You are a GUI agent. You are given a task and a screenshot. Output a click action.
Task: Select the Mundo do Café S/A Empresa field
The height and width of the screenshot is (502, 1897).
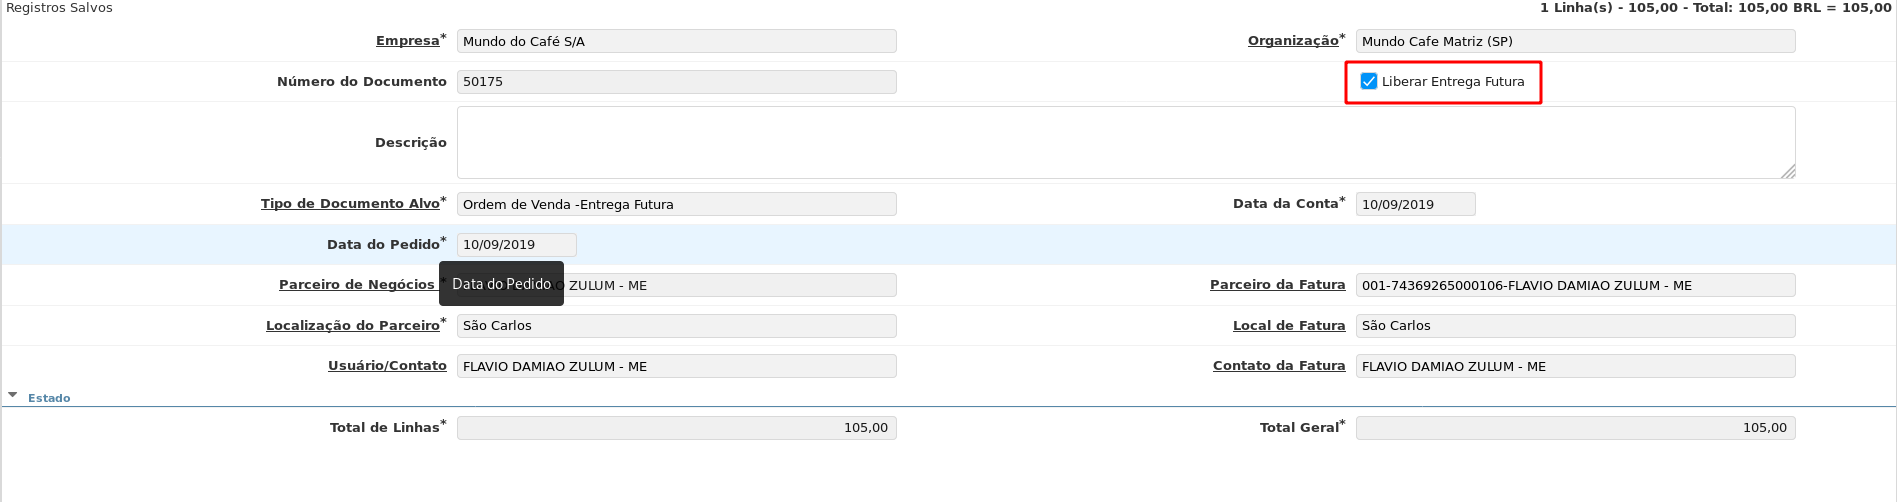click(676, 41)
